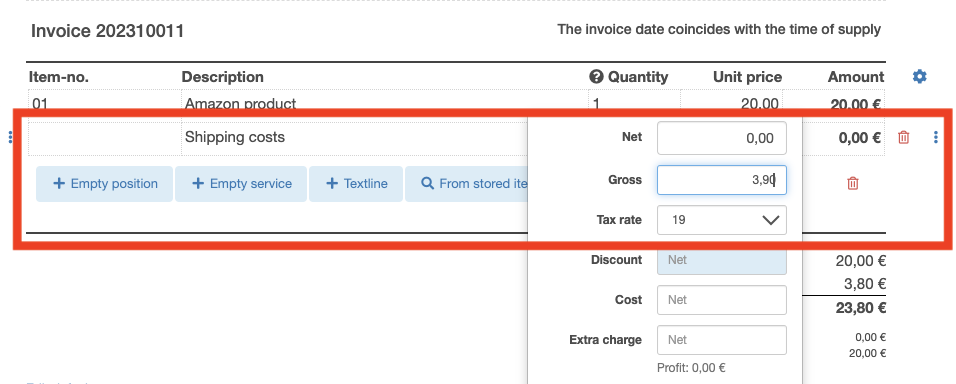Click the Cost Net field
Screen dimensions: 956x384
(x=722, y=300)
